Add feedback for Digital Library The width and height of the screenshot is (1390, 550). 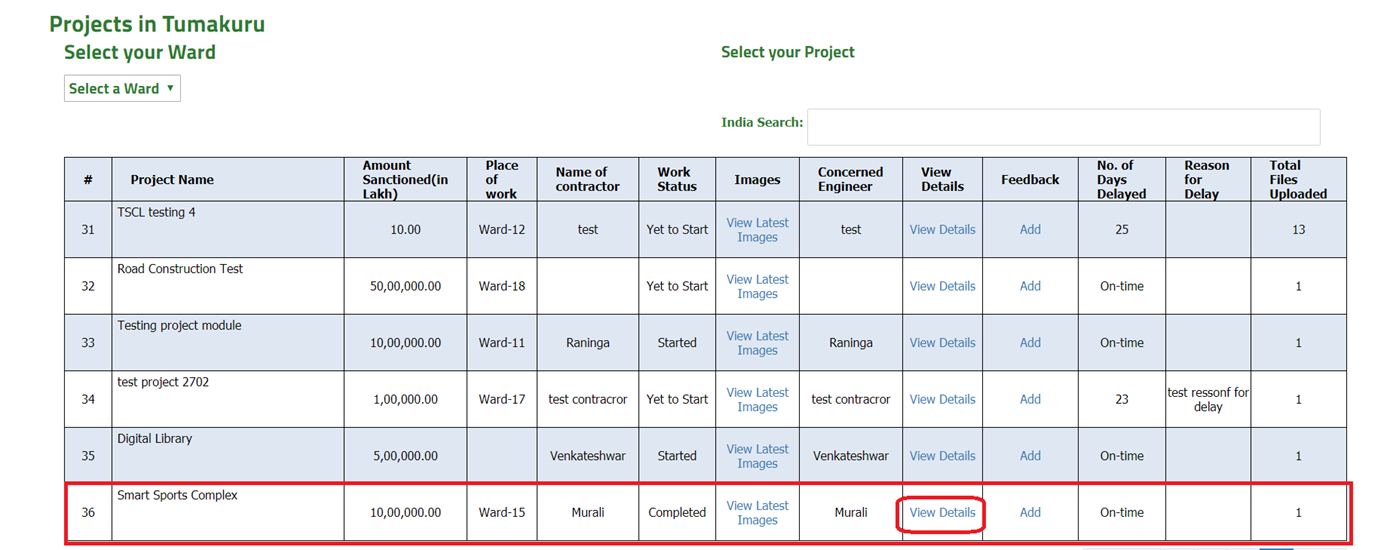coord(1030,456)
